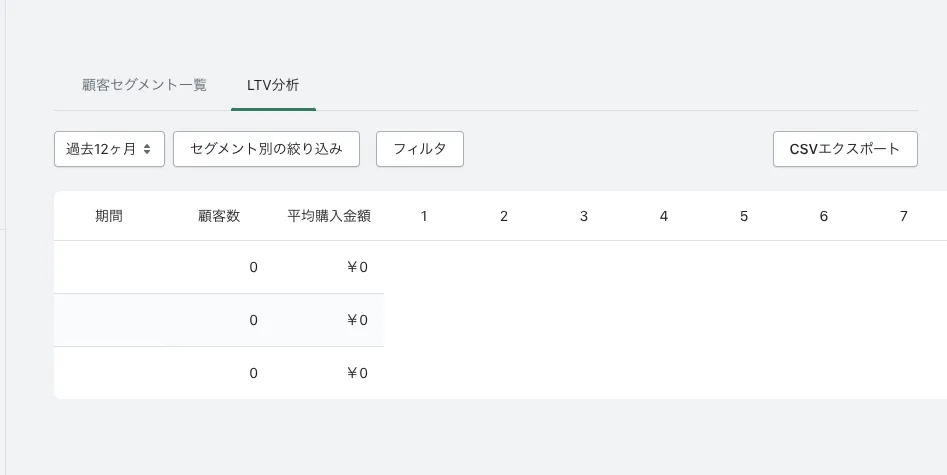Click the 期間 column header
The width and height of the screenshot is (947, 475).
109,216
